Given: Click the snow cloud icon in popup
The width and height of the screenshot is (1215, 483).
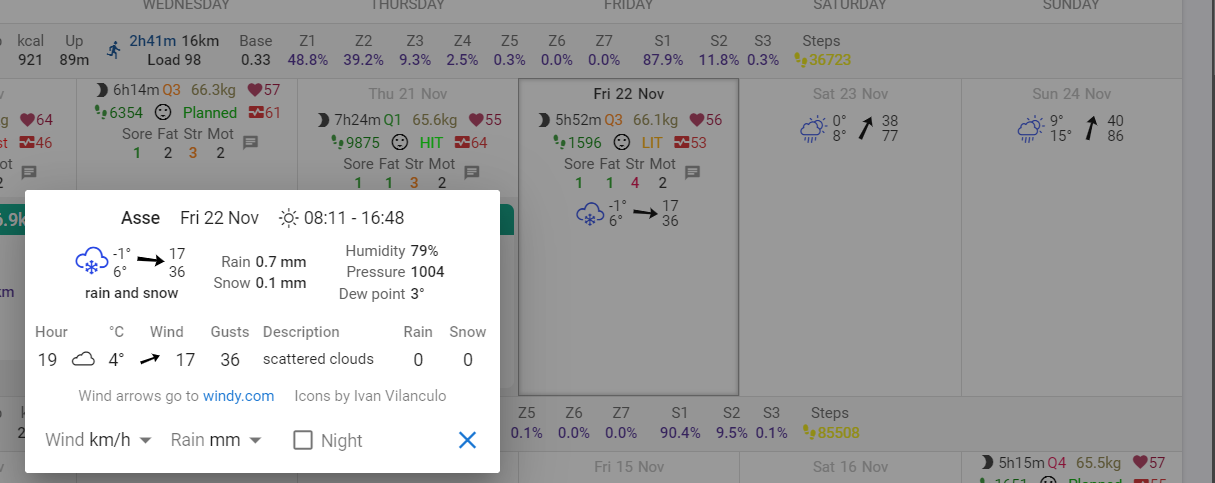Looking at the screenshot, I should (x=91, y=262).
